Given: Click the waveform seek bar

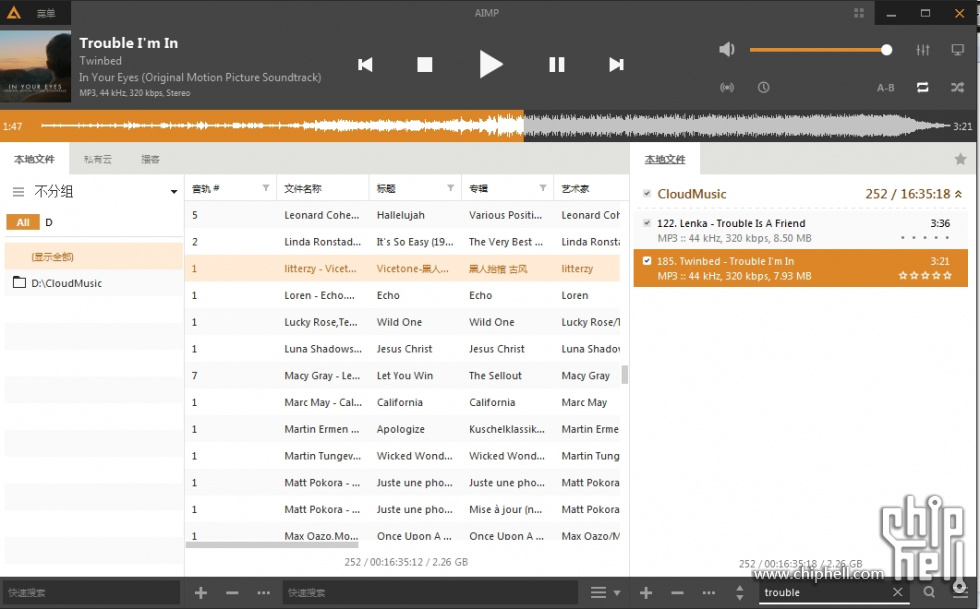Looking at the screenshot, I should [496, 126].
